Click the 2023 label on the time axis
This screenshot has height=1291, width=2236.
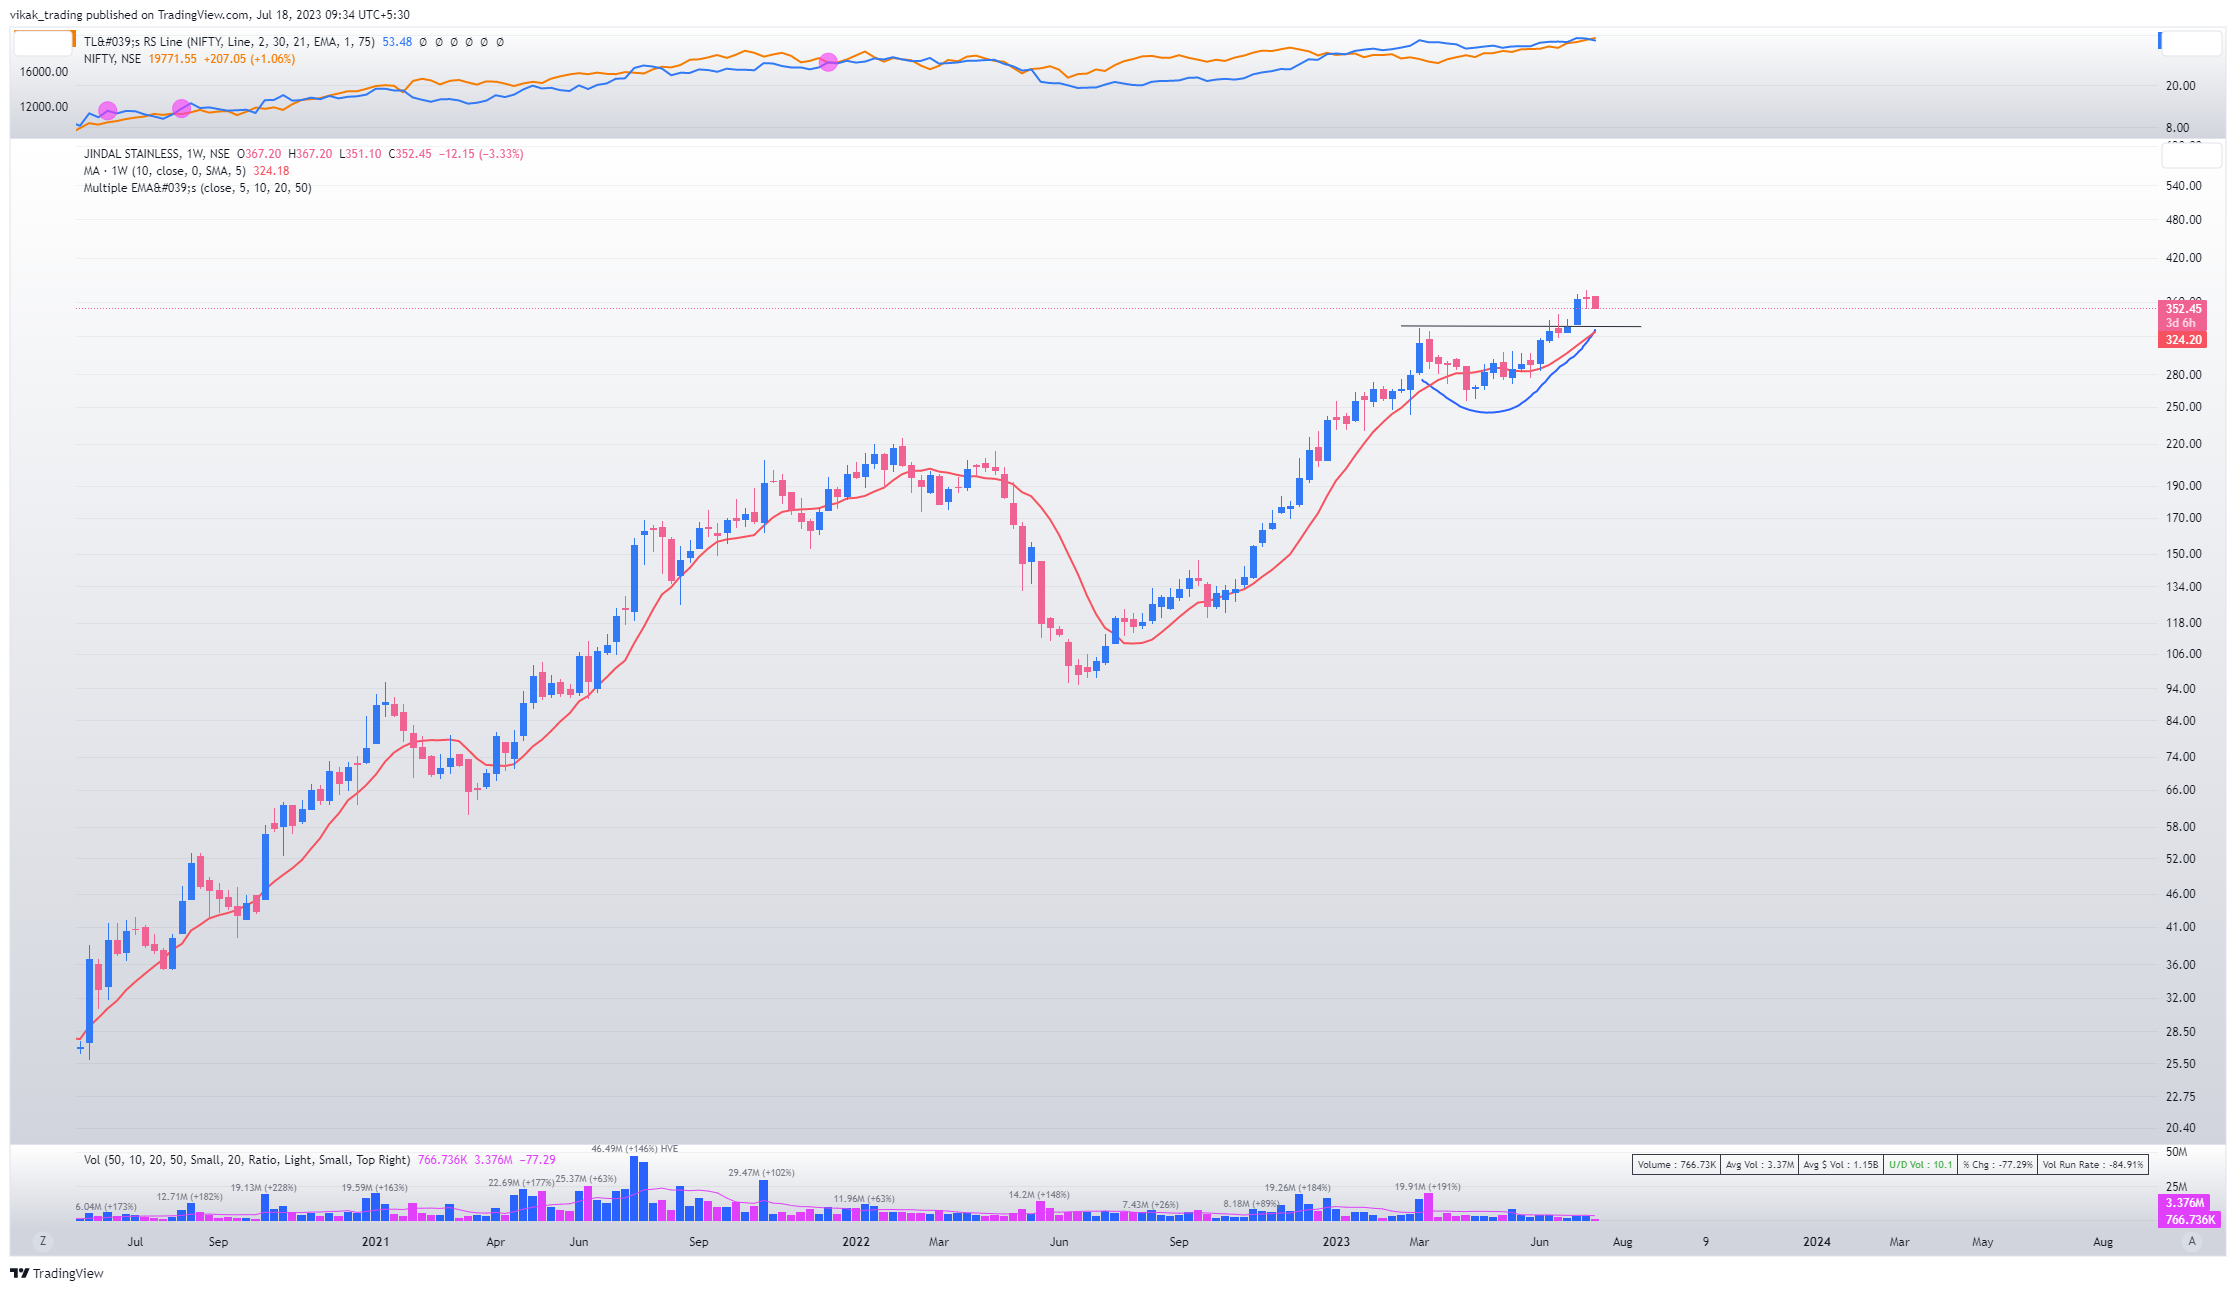click(x=1336, y=1242)
